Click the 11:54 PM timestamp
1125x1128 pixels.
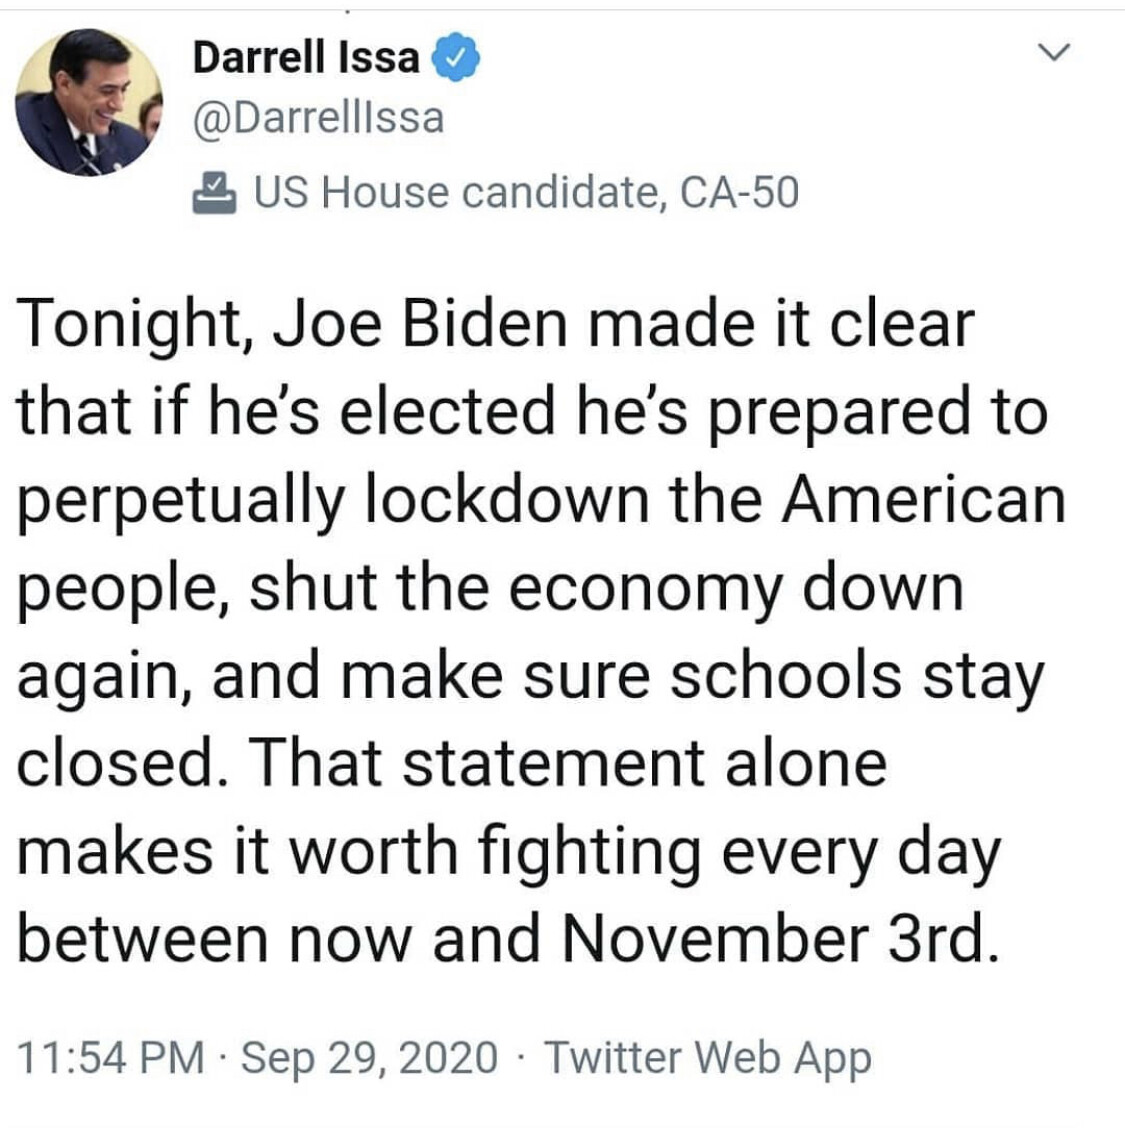coord(110,1057)
